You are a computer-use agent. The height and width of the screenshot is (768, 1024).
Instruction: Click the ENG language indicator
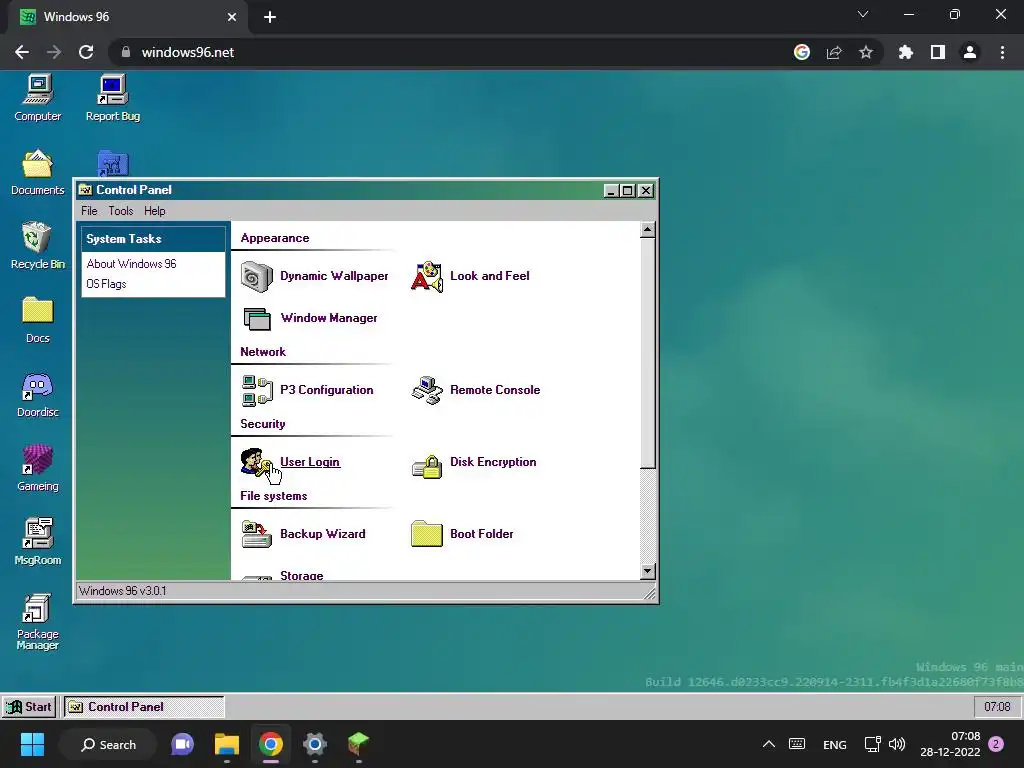835,744
